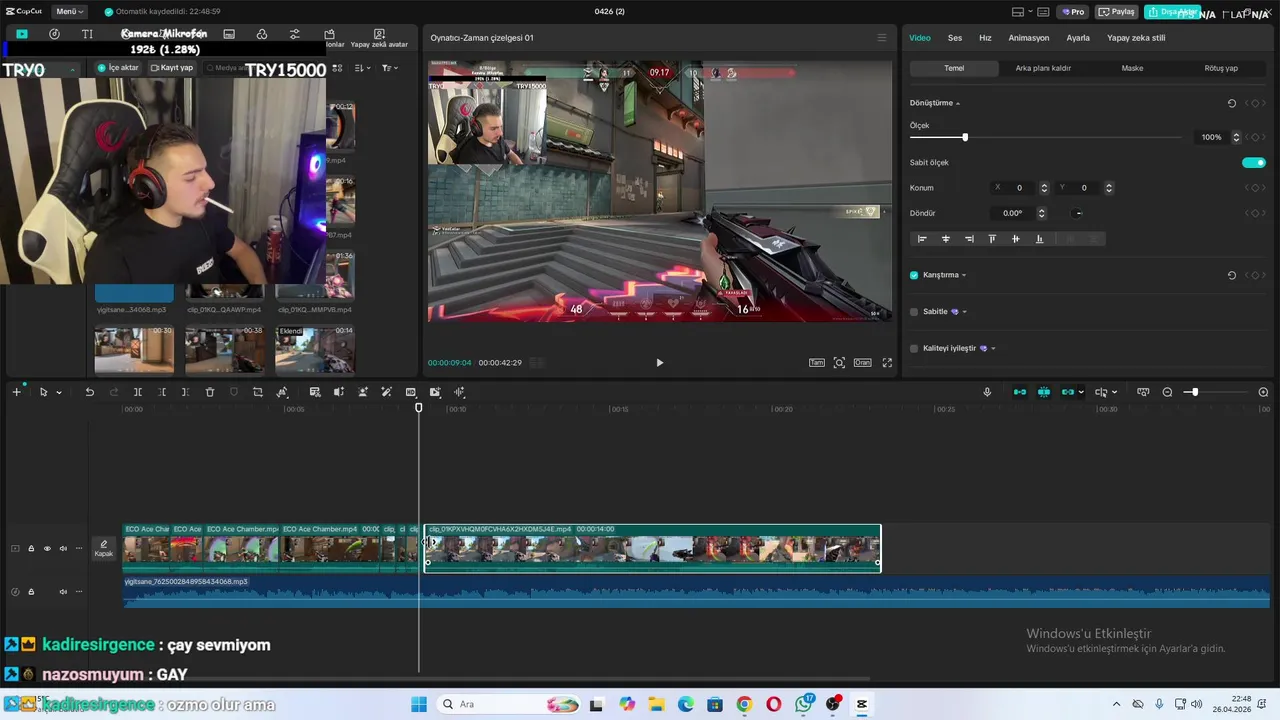Click the timeline zoom slider handle

tap(1194, 392)
